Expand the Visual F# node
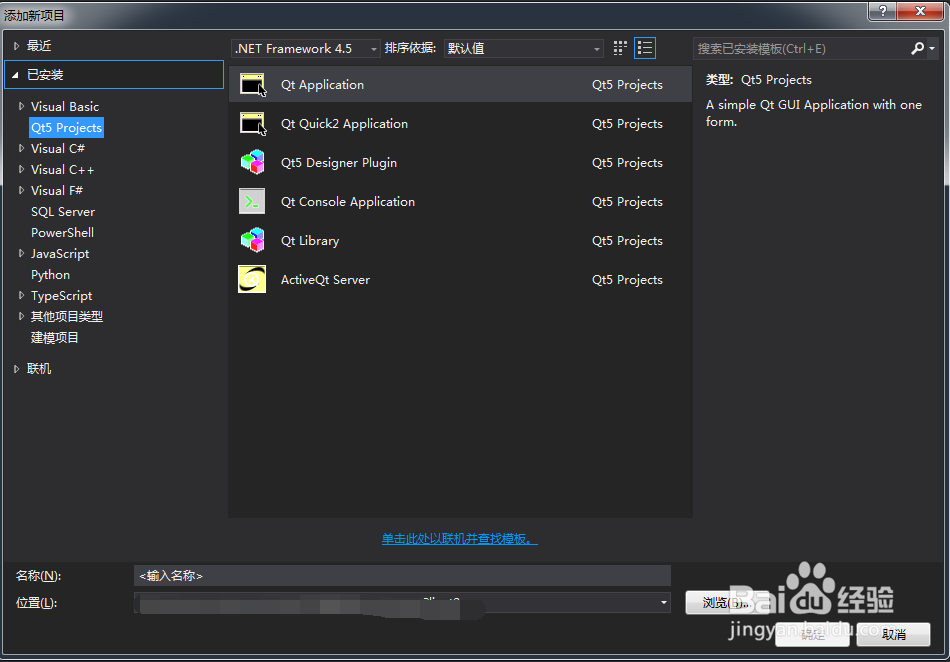 [x=21, y=190]
